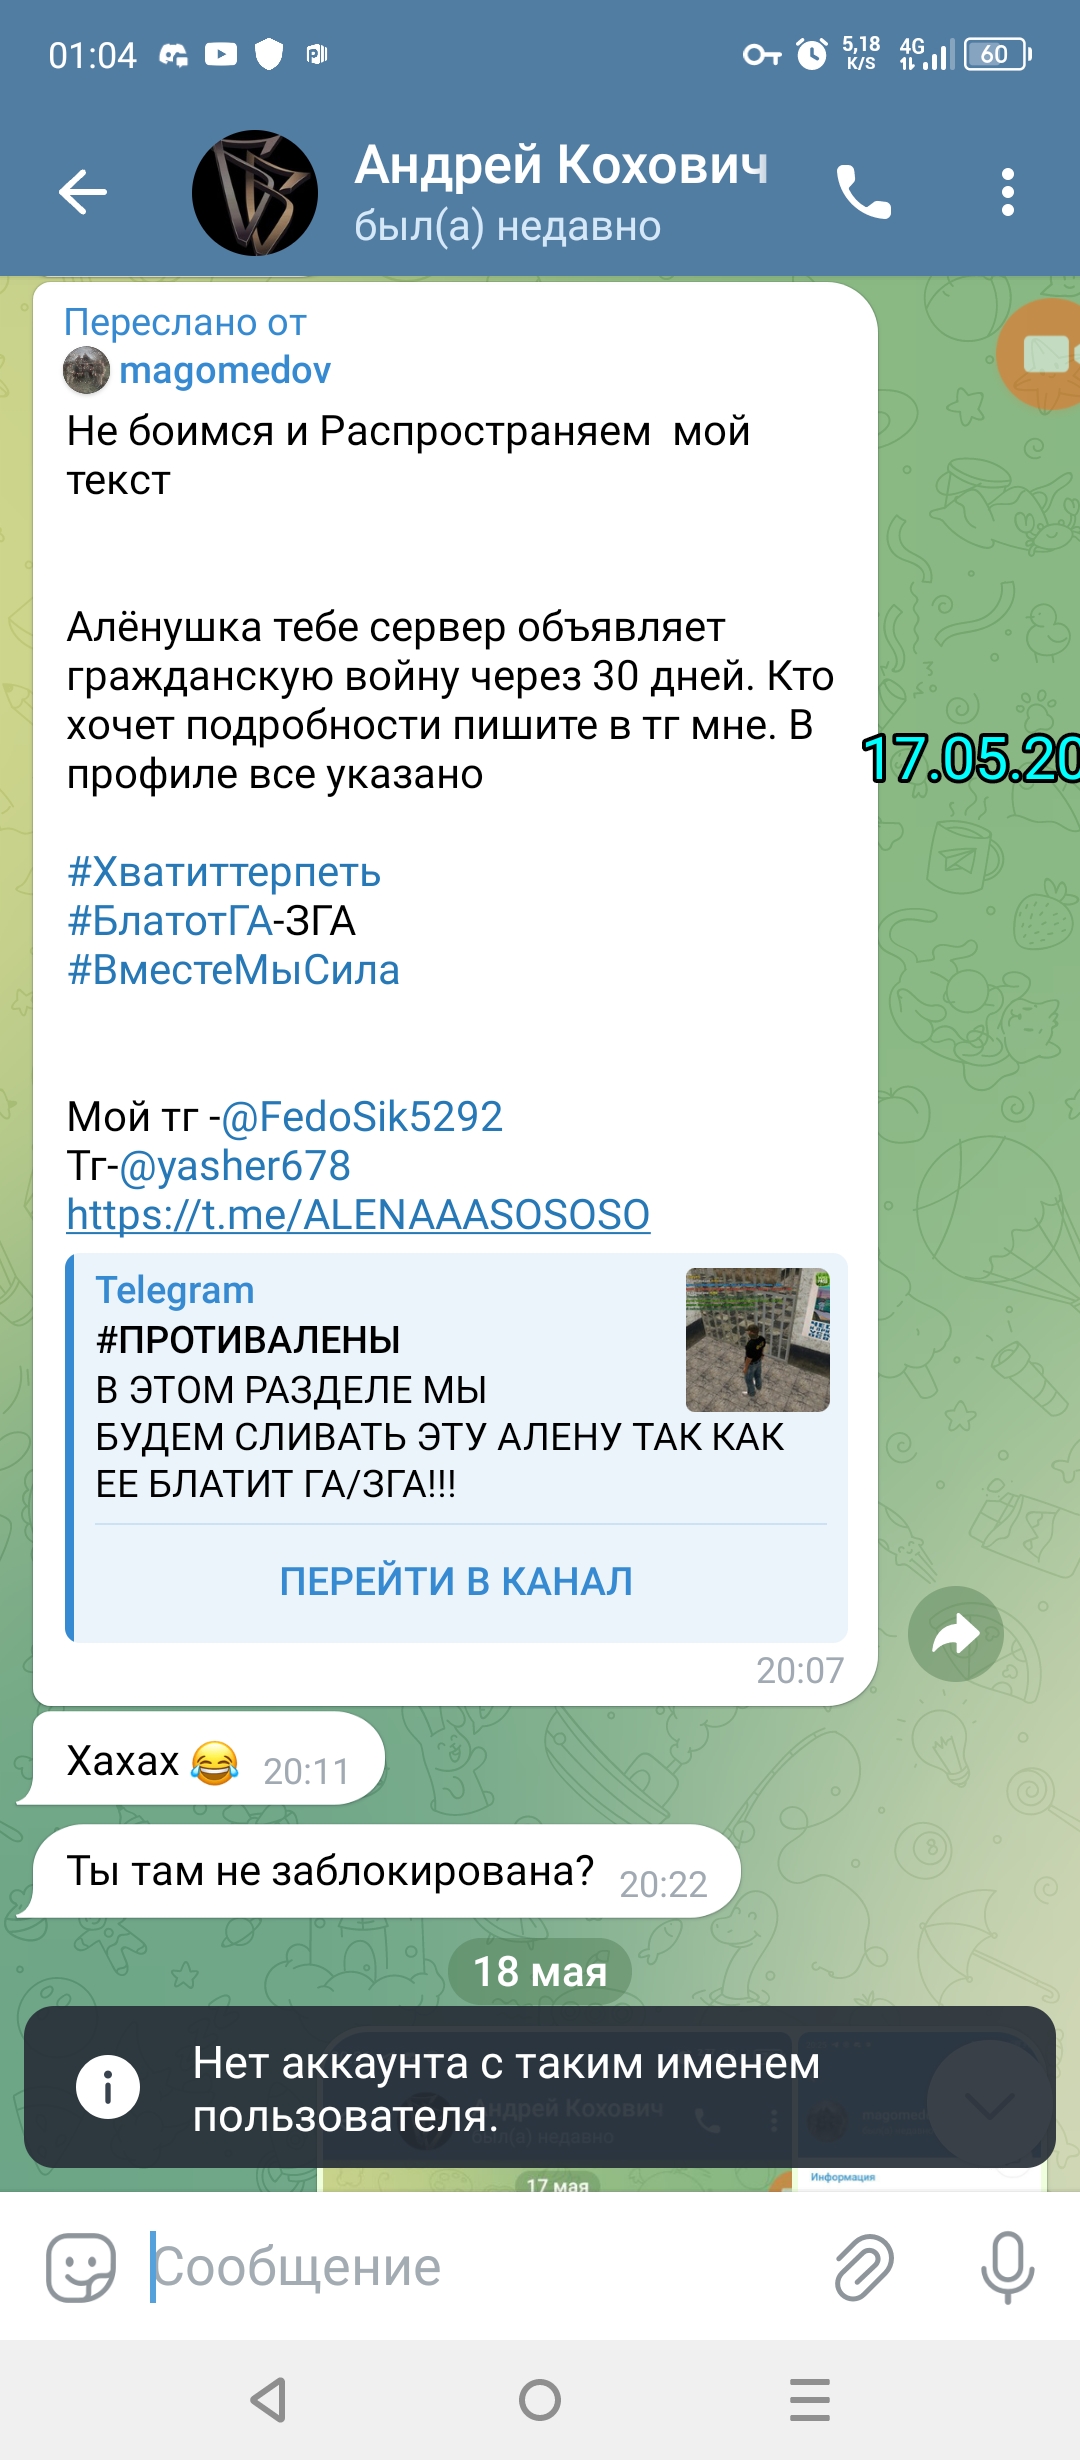1080x2460 pixels.
Task: Open the #Хватиттерпеть hashtag
Action: 224,872
